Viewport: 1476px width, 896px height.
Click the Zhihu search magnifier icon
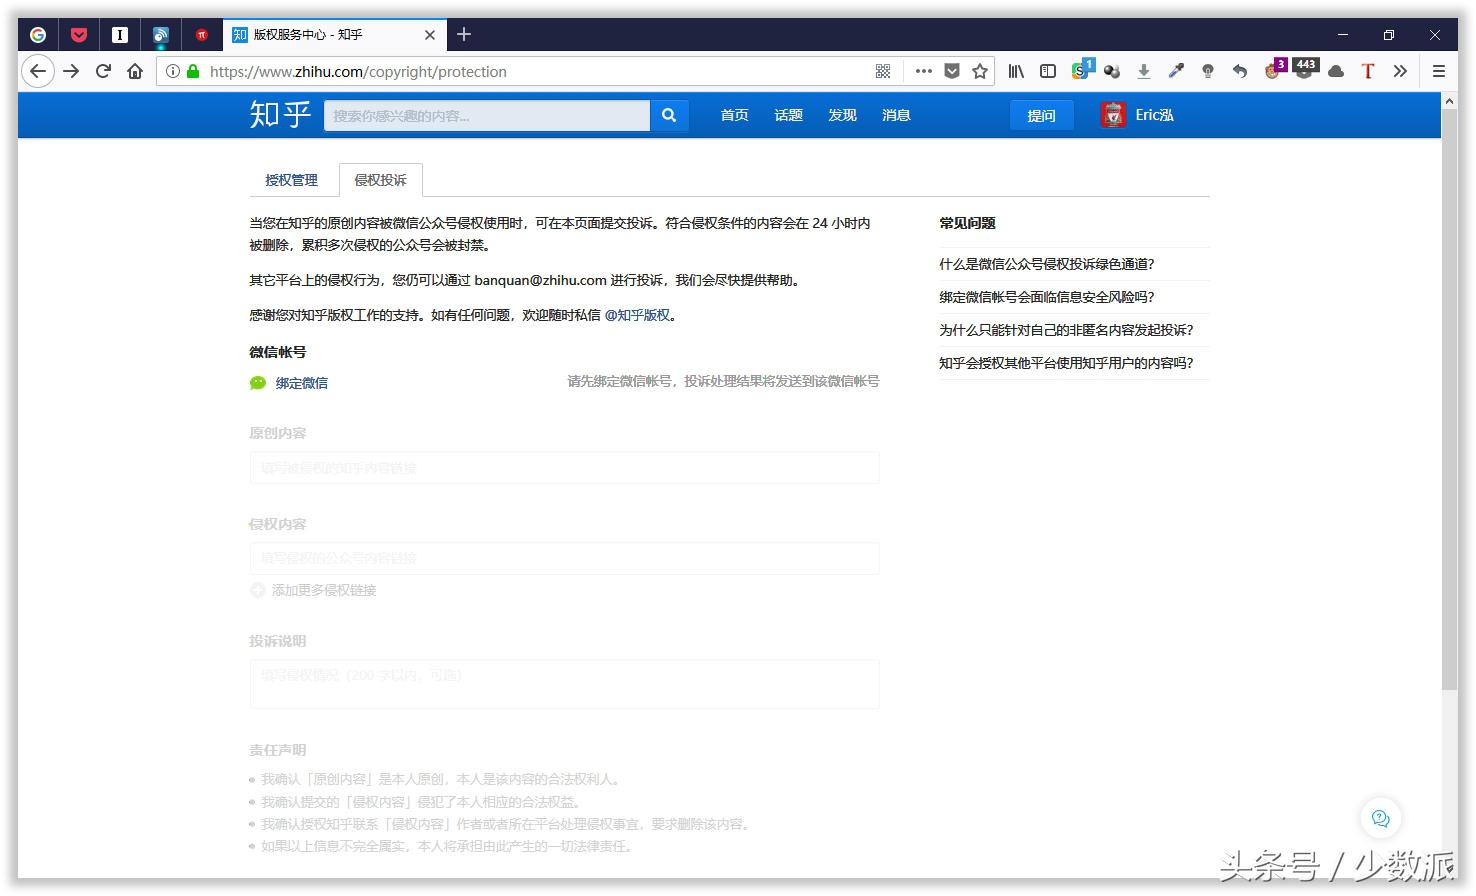pos(669,115)
